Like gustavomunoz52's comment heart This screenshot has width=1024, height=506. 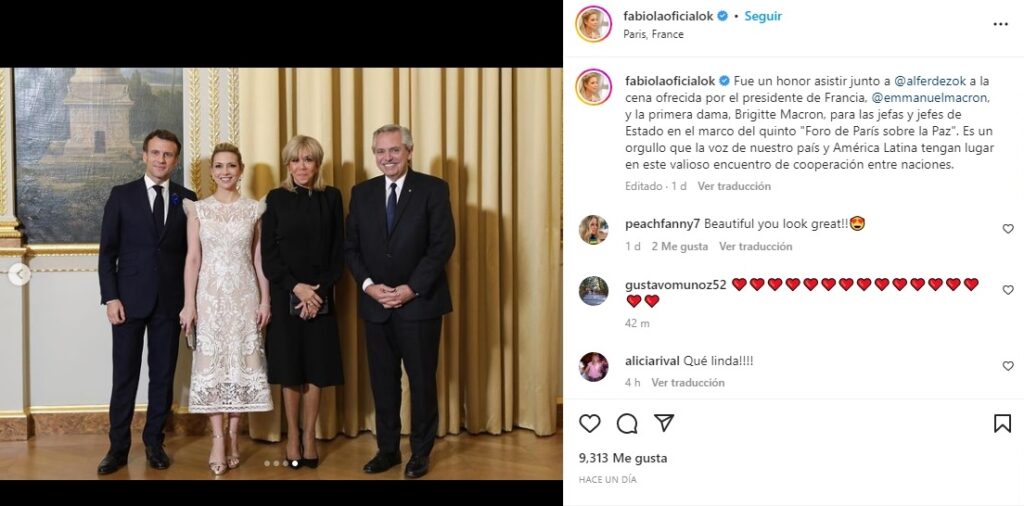tap(1008, 289)
